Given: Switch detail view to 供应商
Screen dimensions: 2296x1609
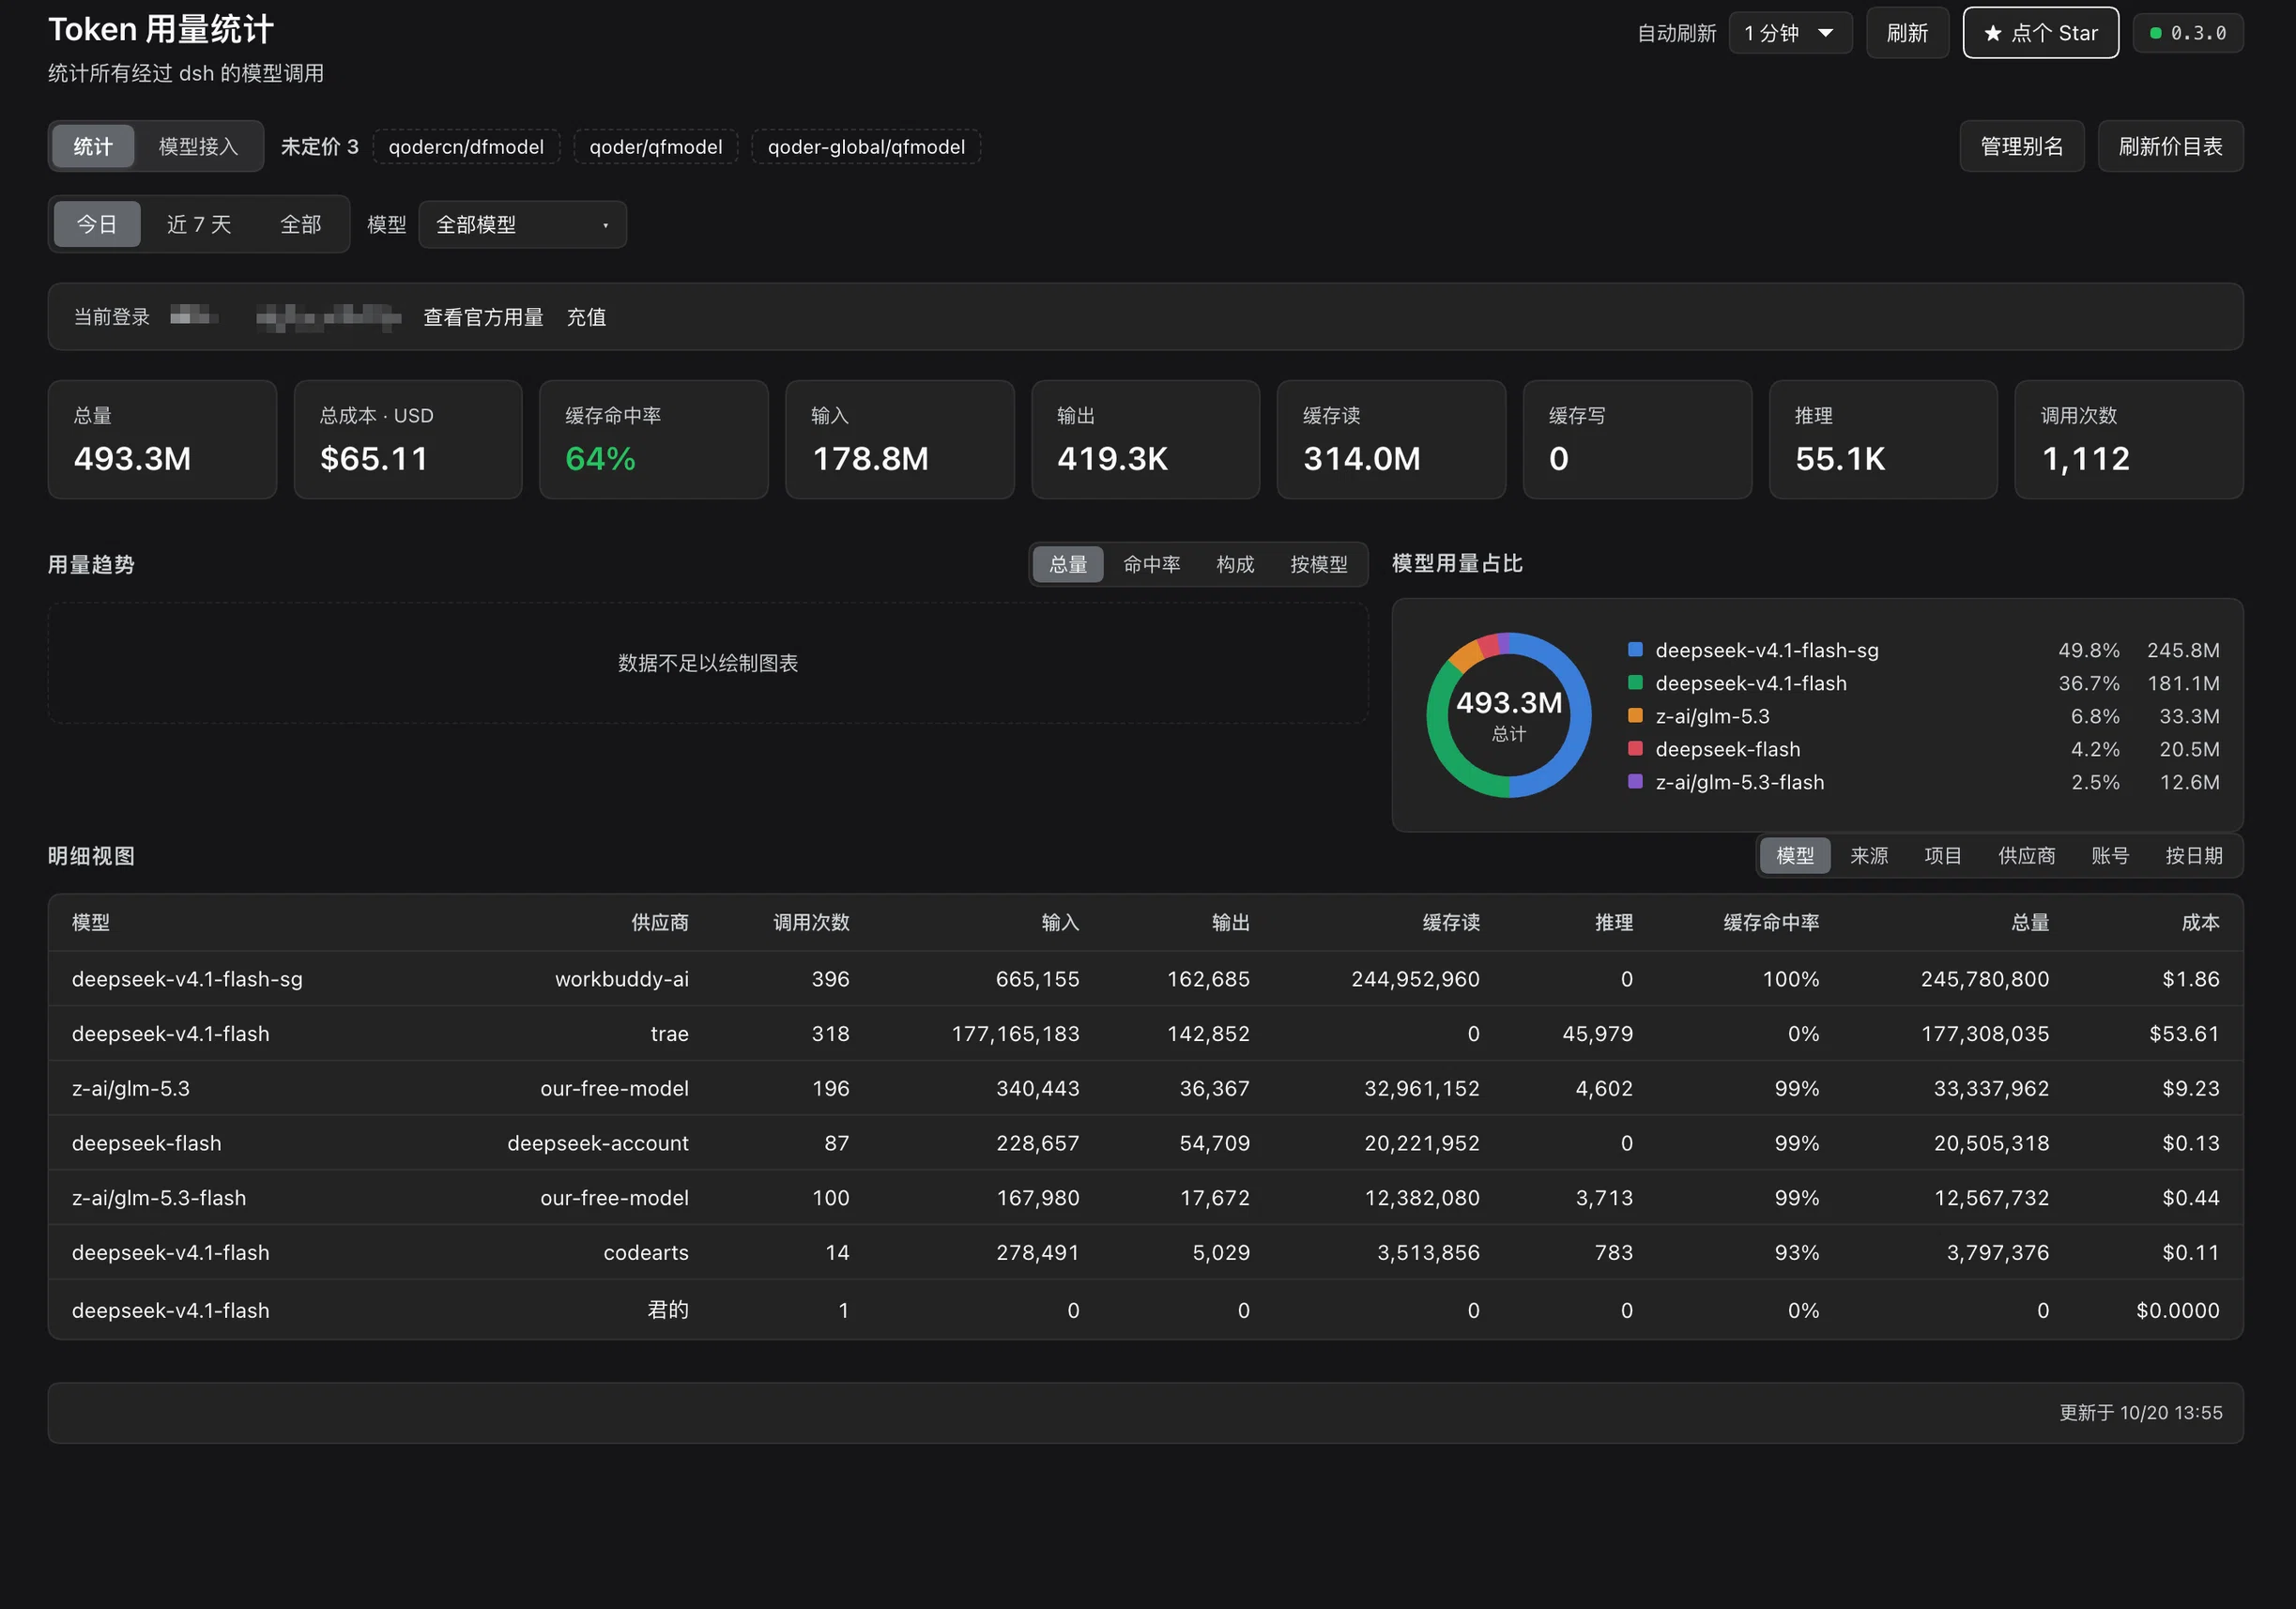Looking at the screenshot, I should coord(2026,856).
